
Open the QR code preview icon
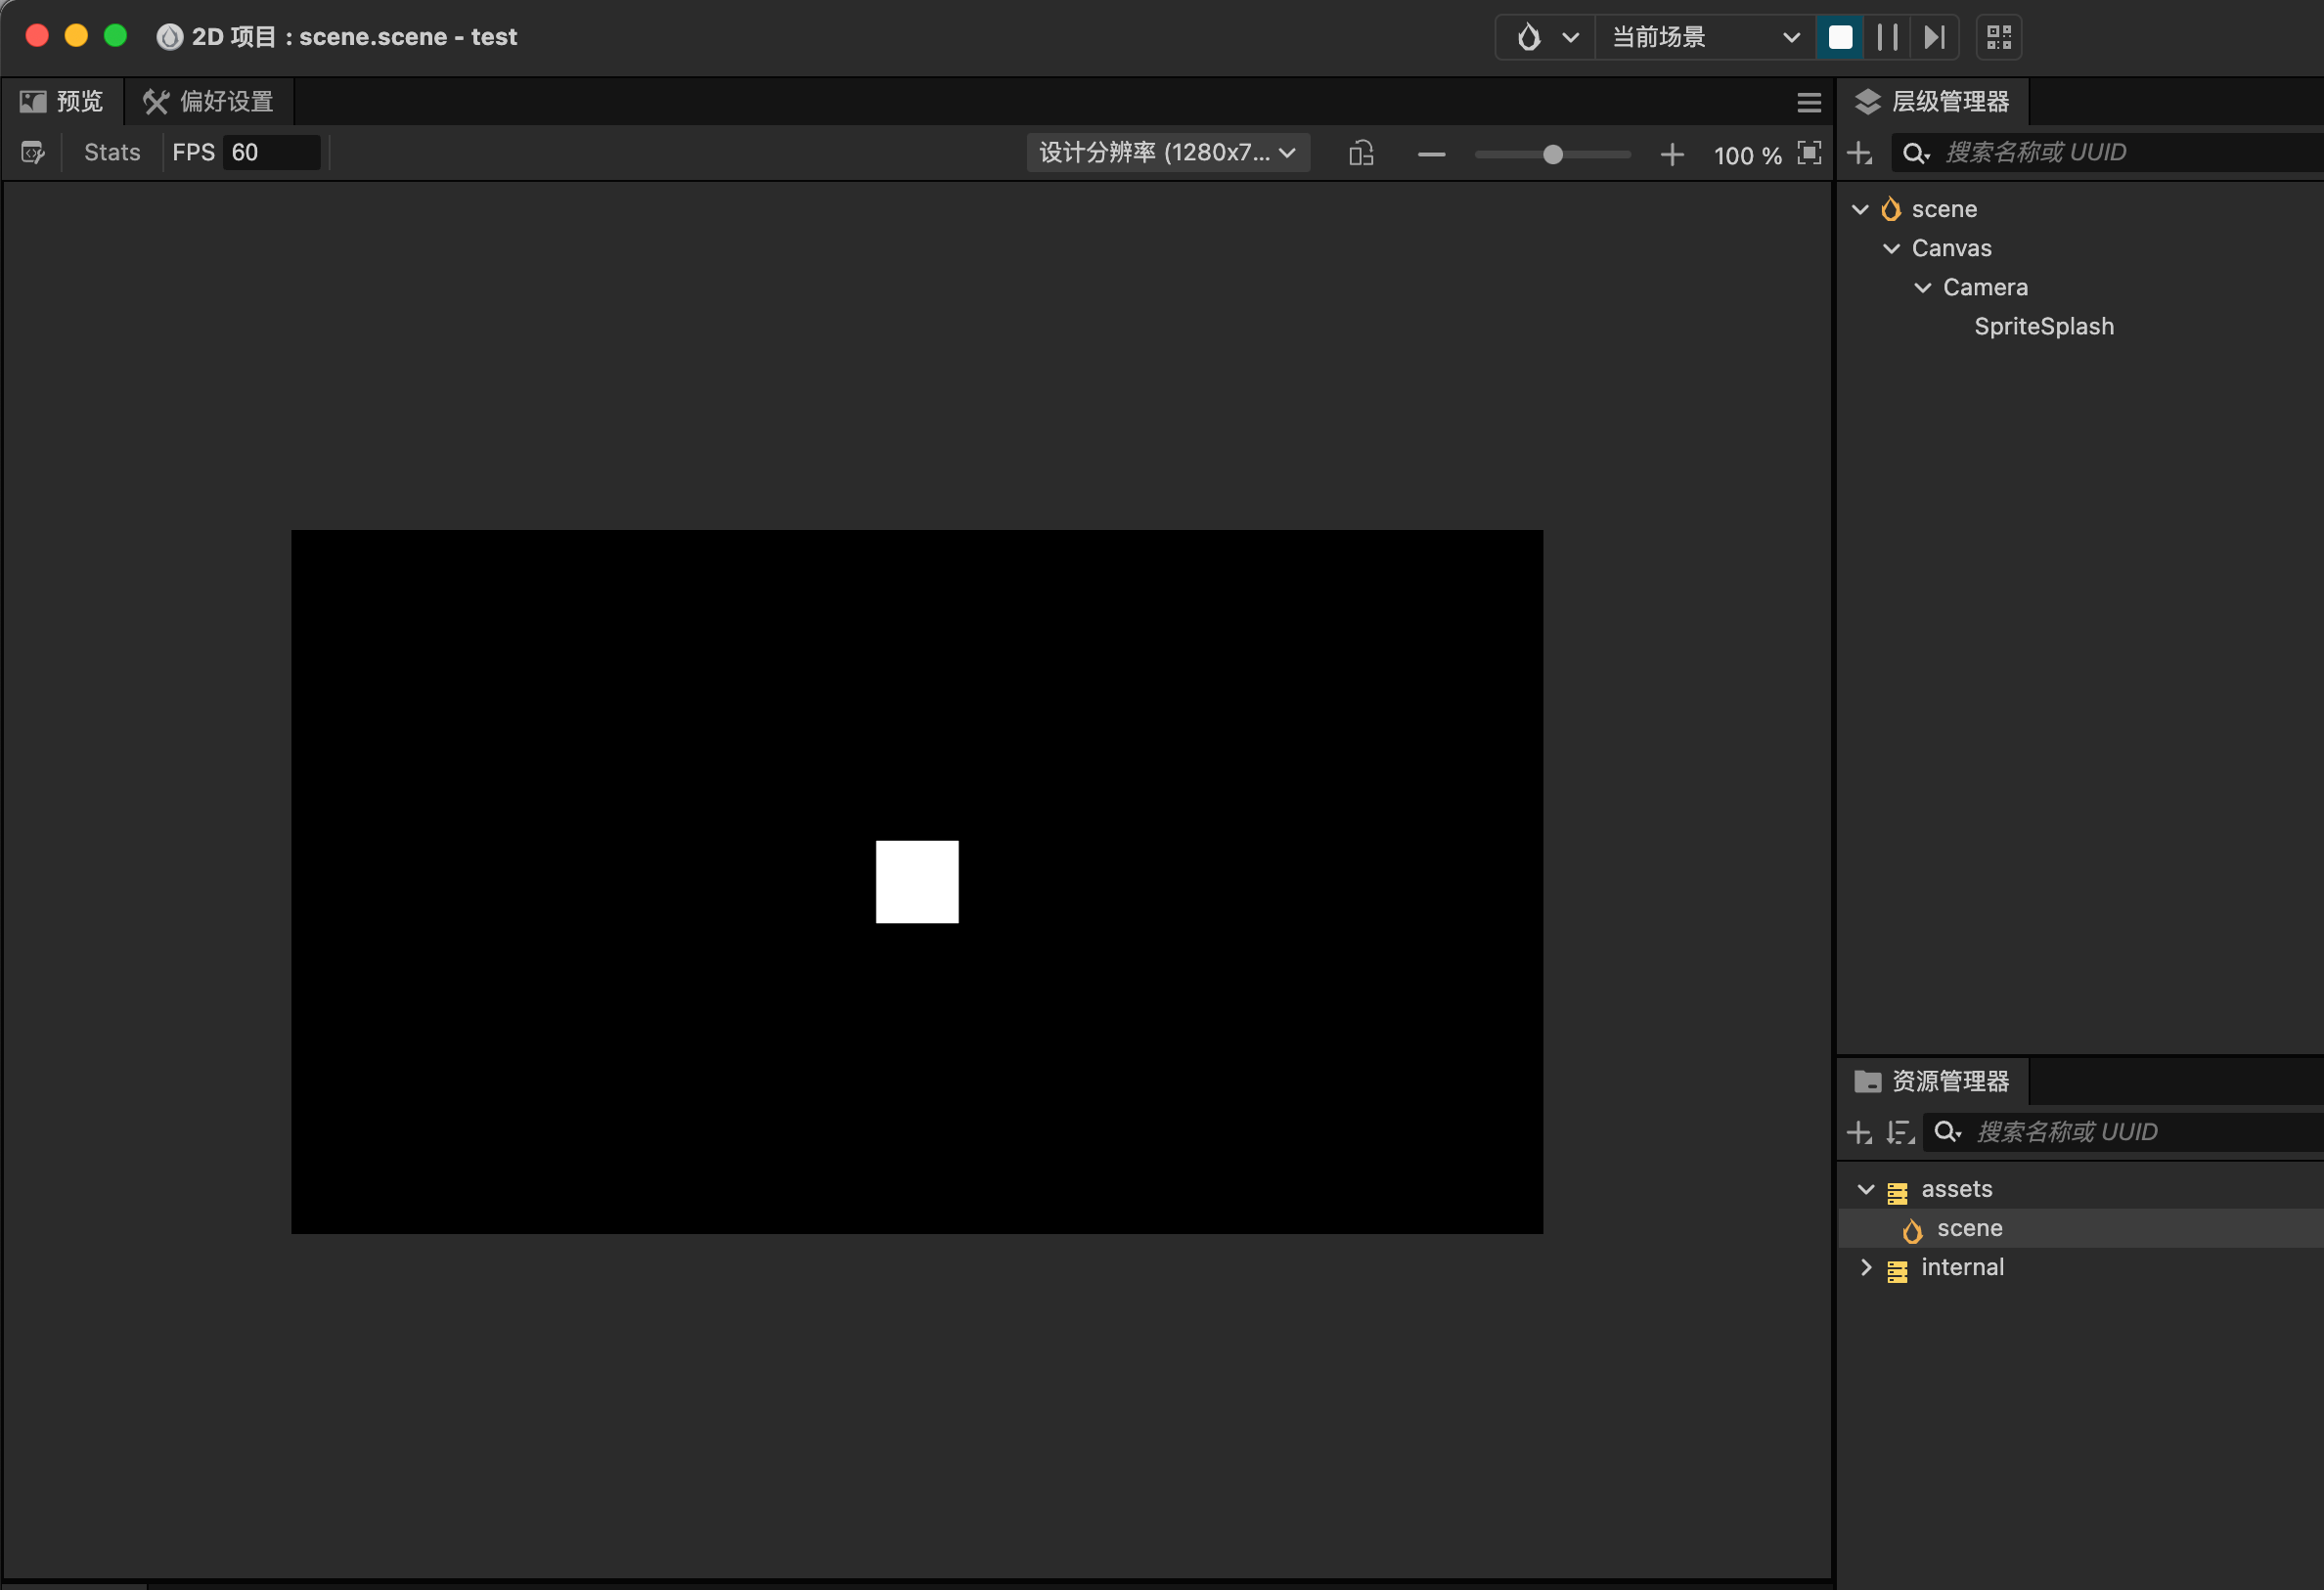coord(1999,37)
